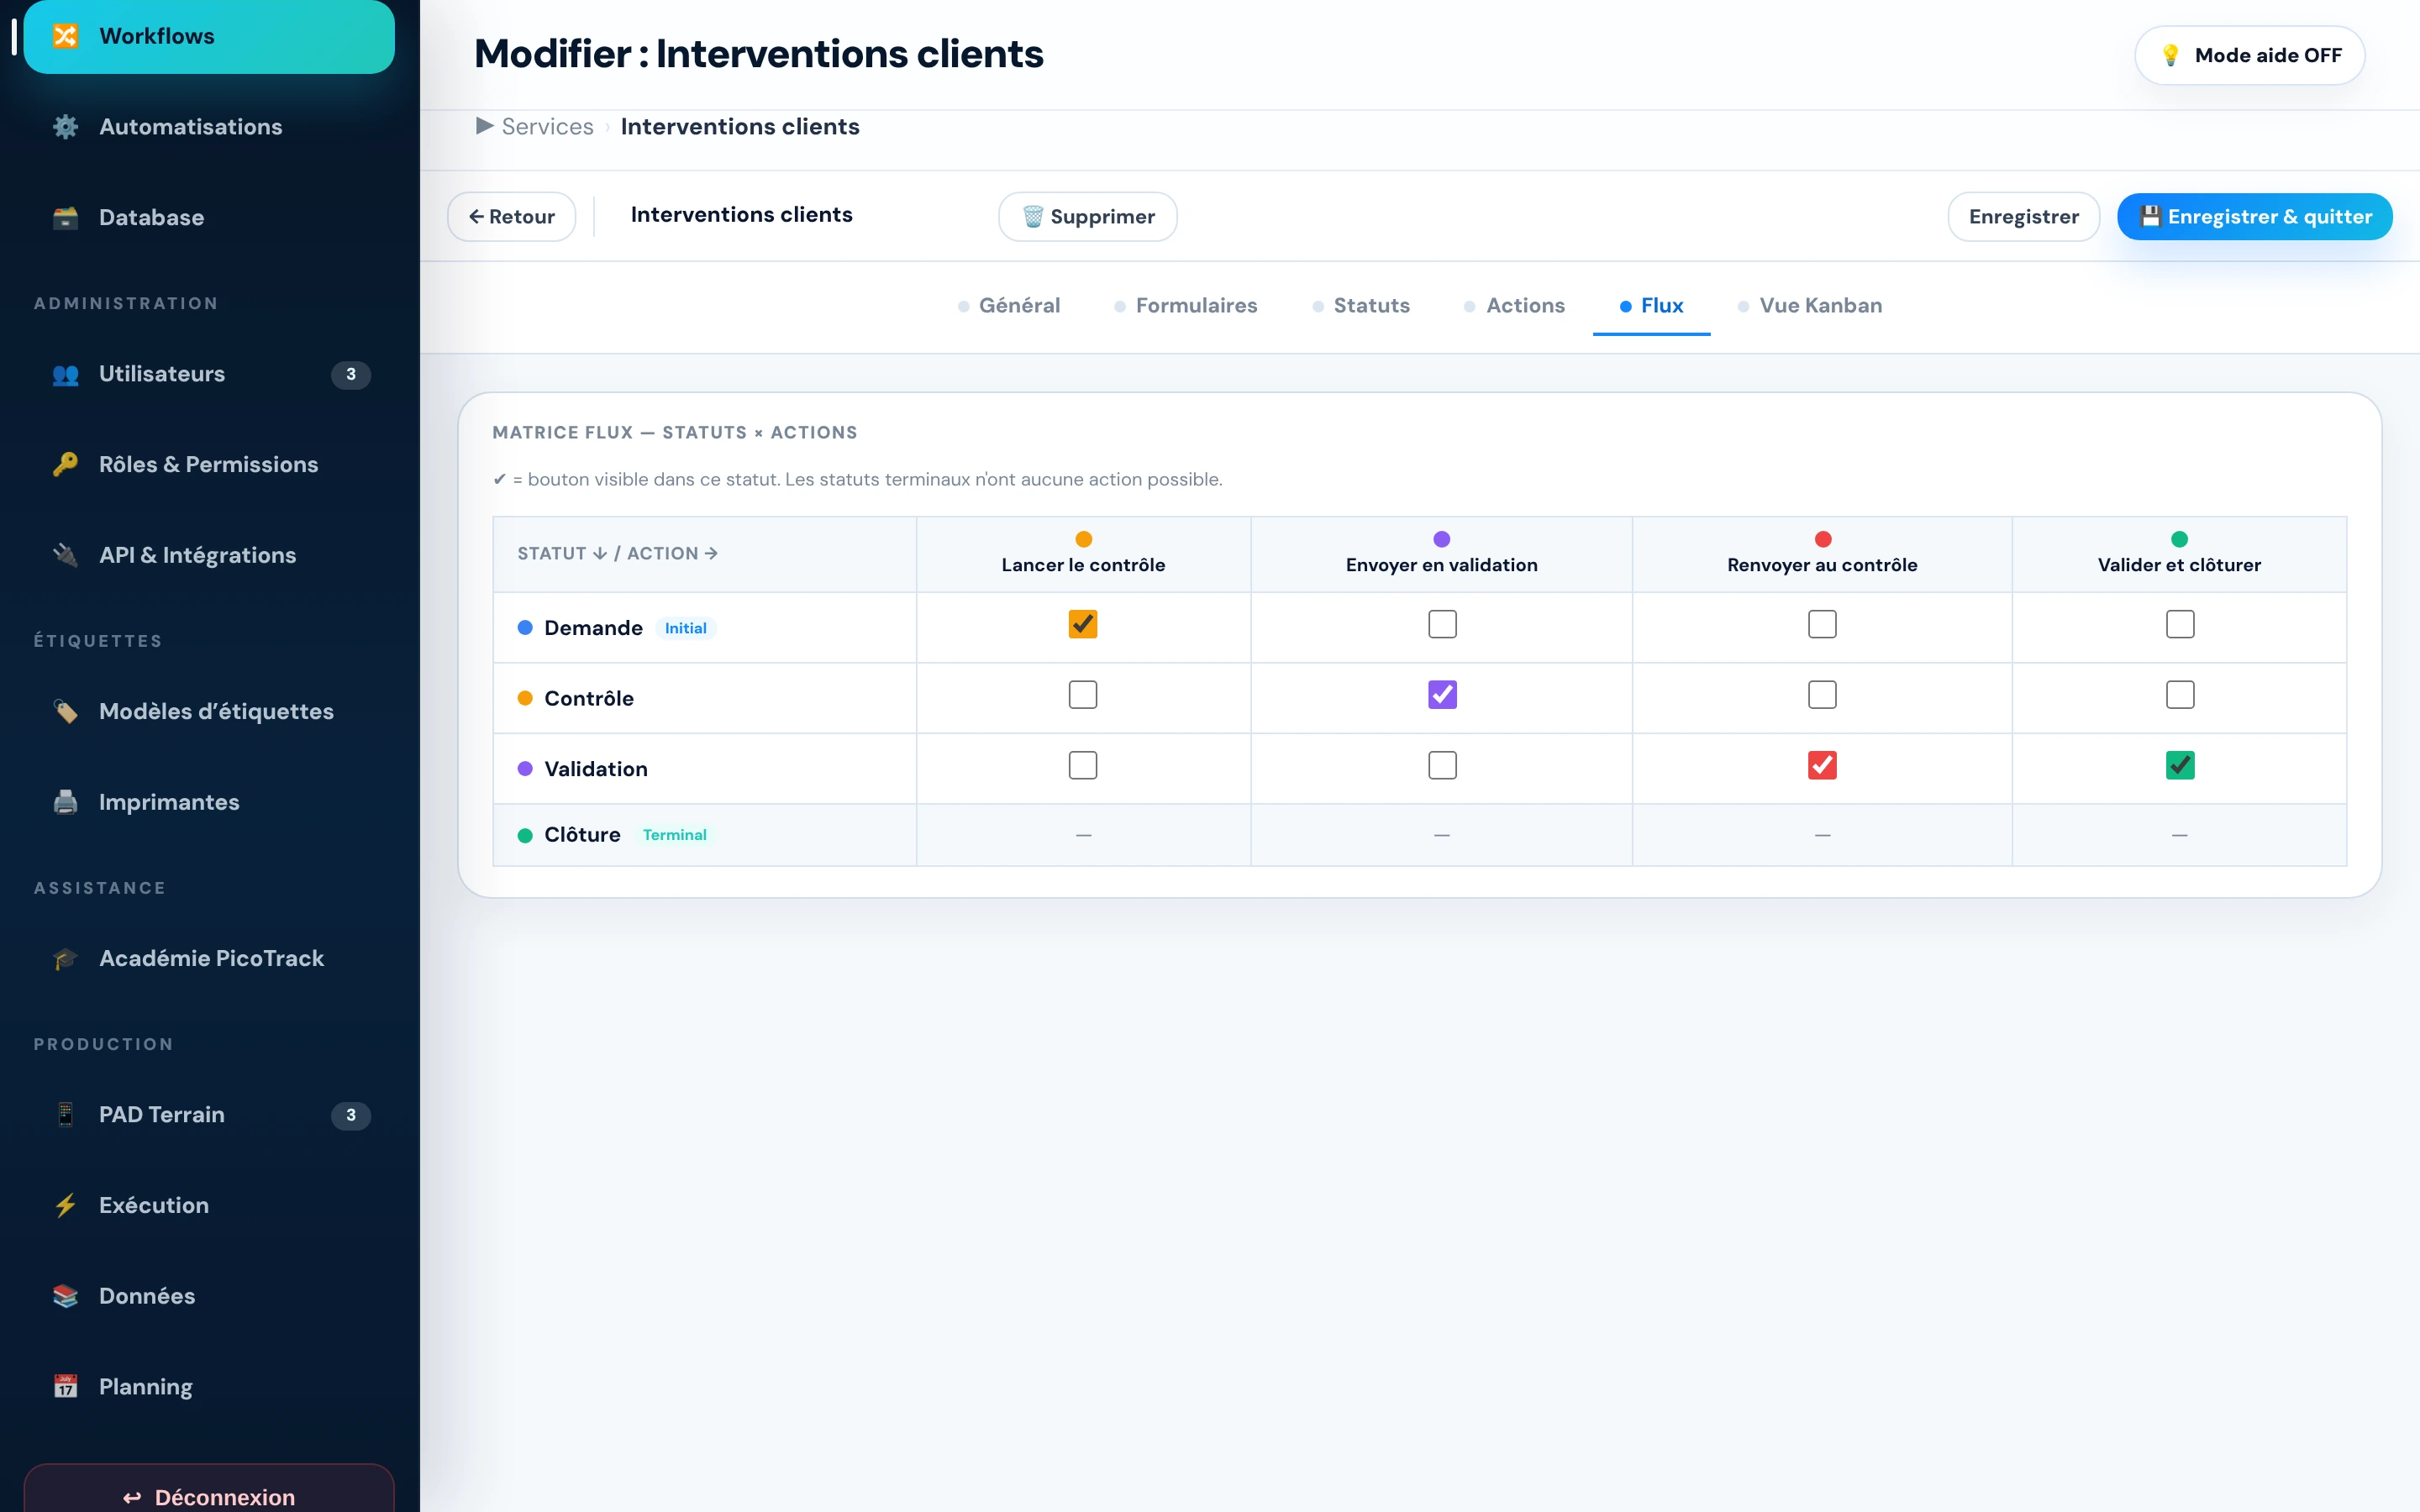The width and height of the screenshot is (2420, 1512).
Task: Check Renvoyer au contrôle for Demande
Action: point(1822,624)
